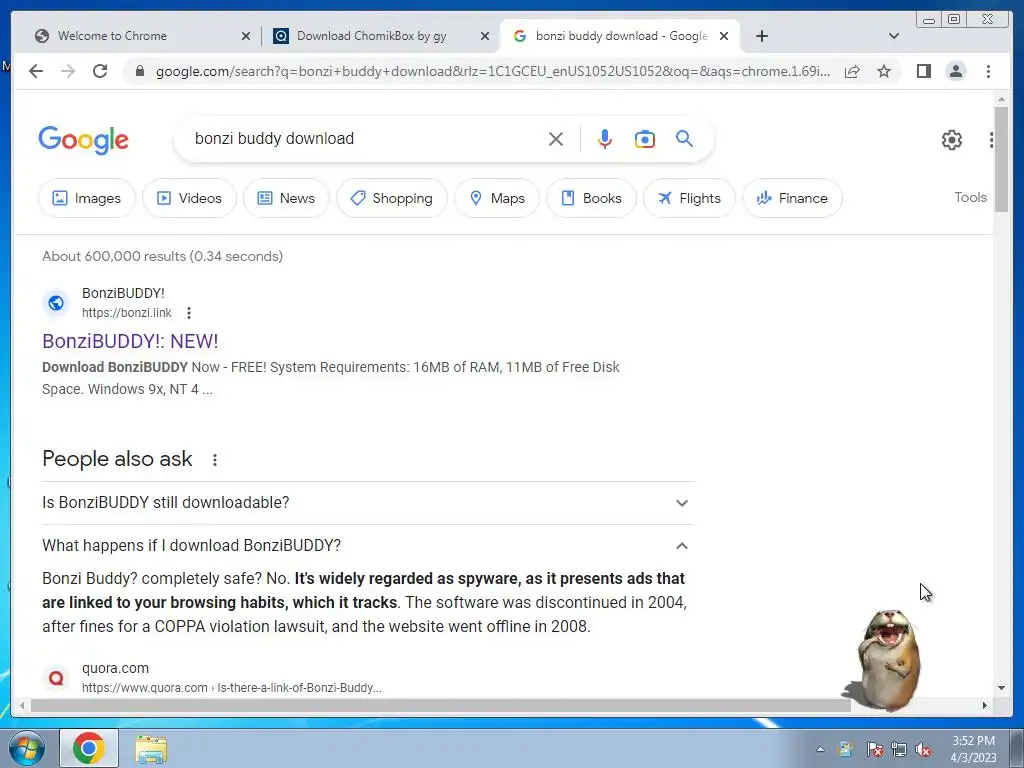
Task: Click the page scroll up arrow
Action: tap(1001, 99)
